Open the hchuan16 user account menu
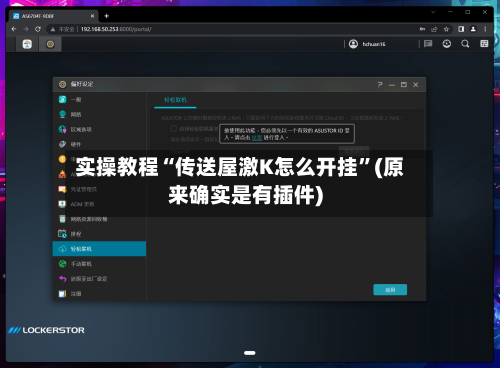This screenshot has width=500, height=368. click(367, 44)
